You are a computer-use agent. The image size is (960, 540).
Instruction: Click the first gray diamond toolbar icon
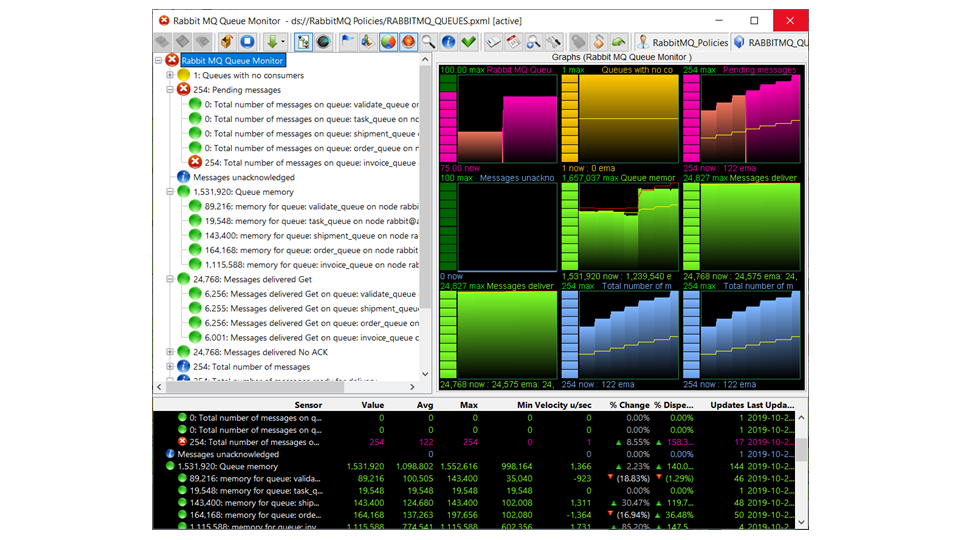162,42
